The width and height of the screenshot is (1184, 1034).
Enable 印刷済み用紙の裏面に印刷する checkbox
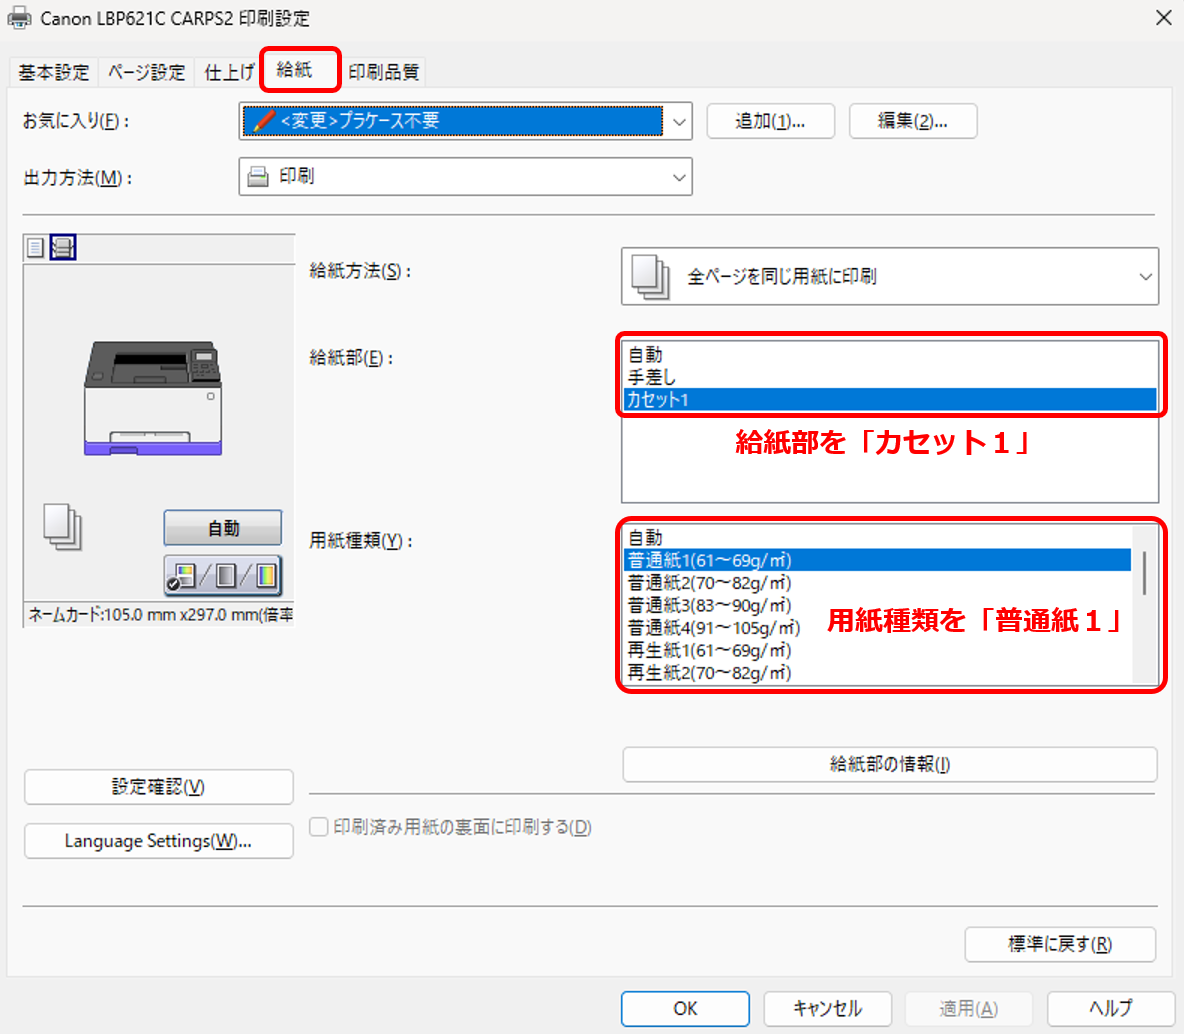(319, 827)
